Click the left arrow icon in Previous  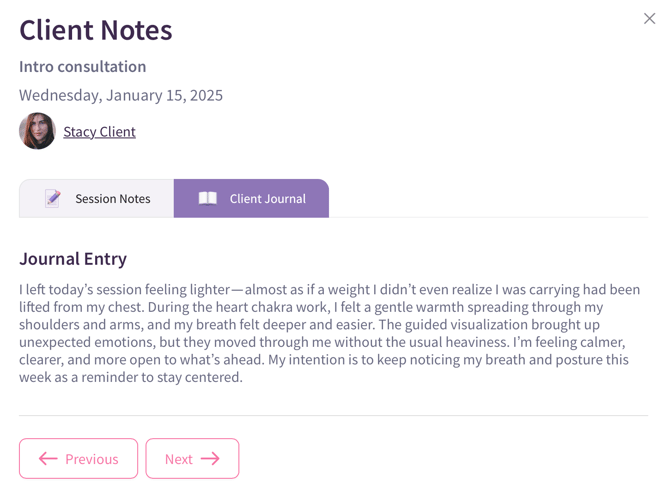48,459
